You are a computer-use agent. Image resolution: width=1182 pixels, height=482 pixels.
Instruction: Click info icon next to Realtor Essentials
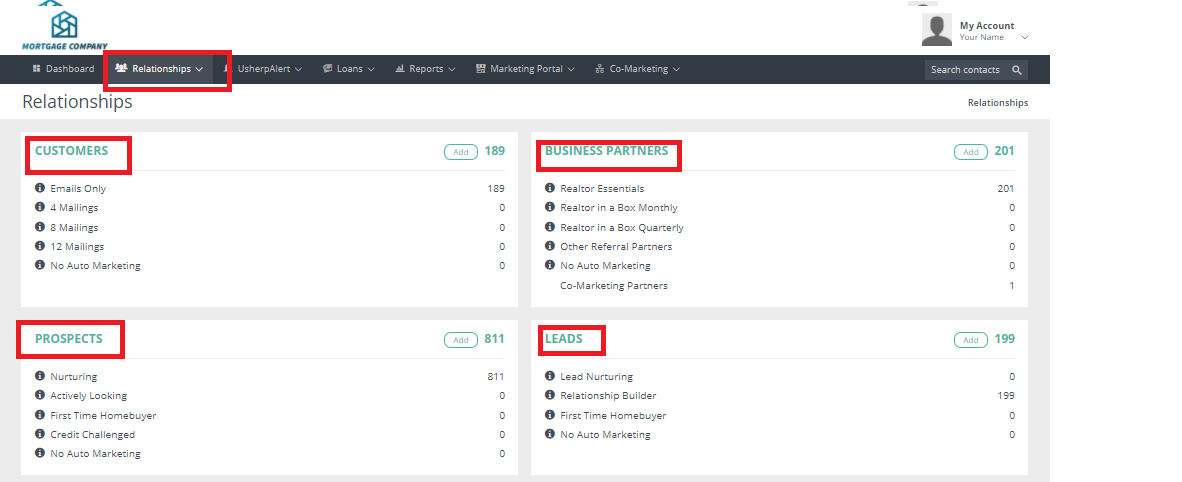coord(550,188)
